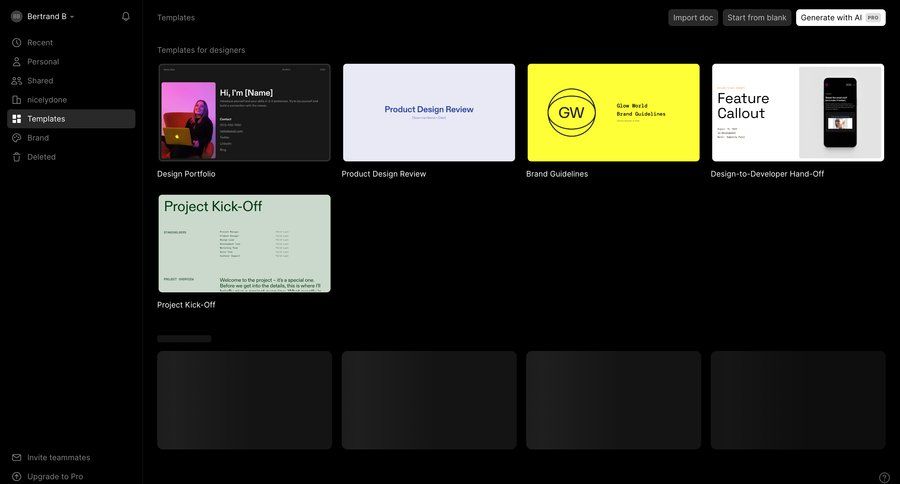The image size is (900, 484).
Task: Click the Invite teammates envelope icon
Action: click(17, 458)
